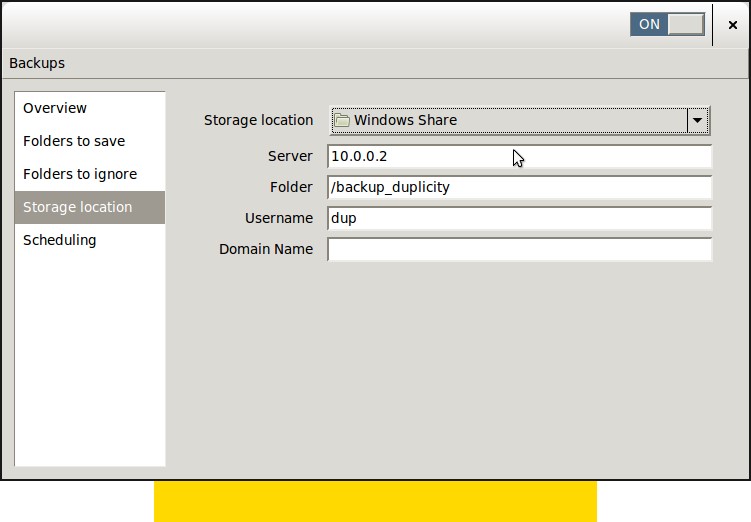Click the Server label text
The width and height of the screenshot is (751, 522).
point(290,157)
